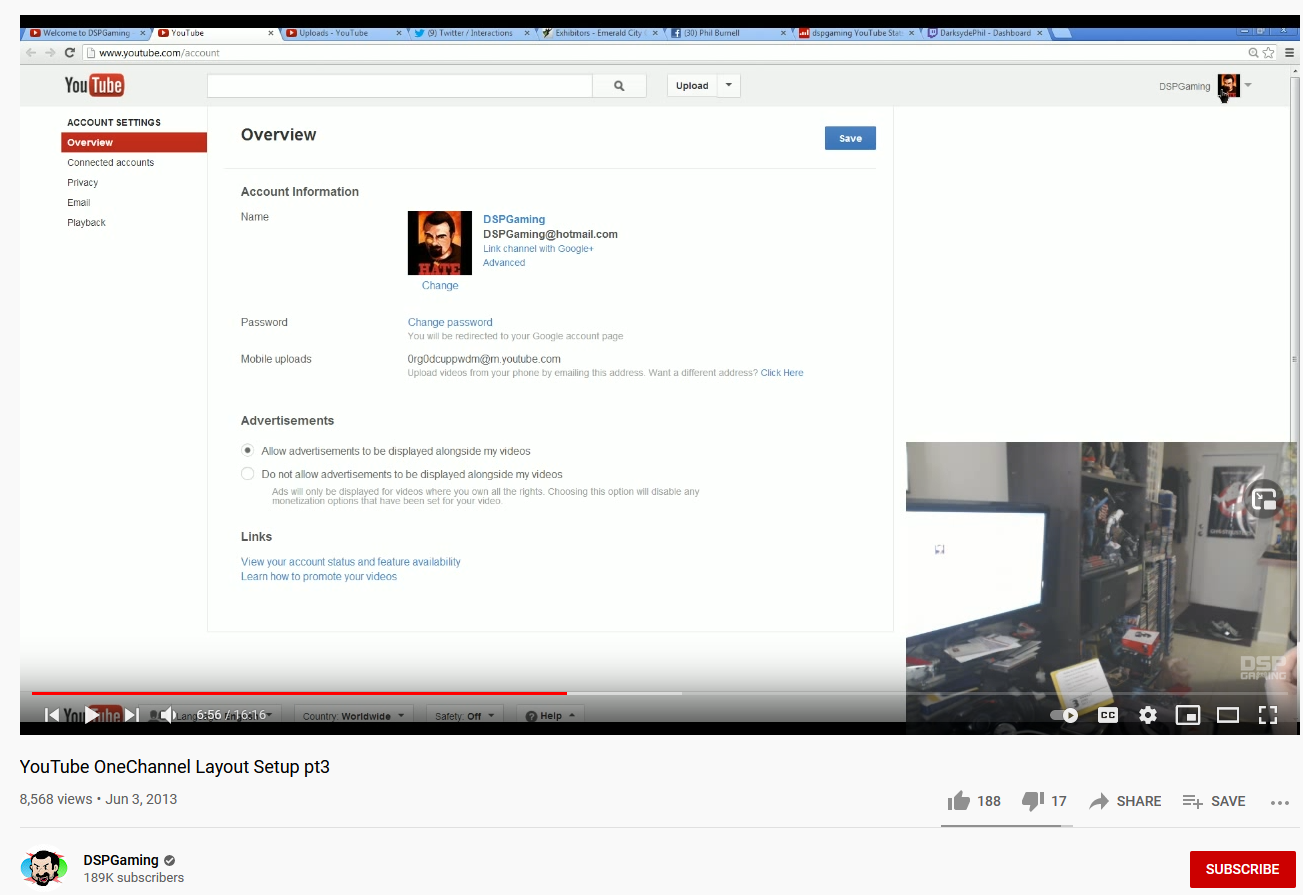
Task: Open the Country: Worldwide dropdown
Action: tap(355, 716)
